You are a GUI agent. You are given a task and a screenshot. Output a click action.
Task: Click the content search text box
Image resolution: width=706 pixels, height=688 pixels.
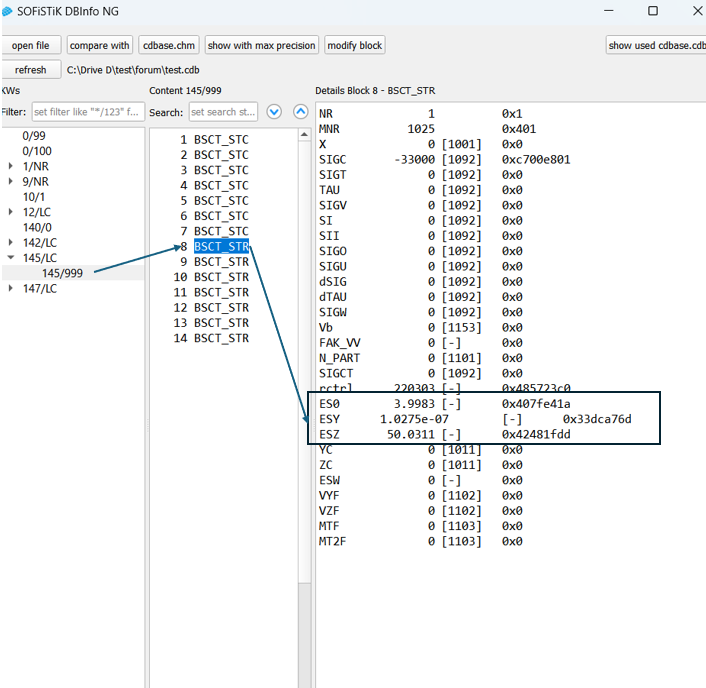(x=222, y=112)
